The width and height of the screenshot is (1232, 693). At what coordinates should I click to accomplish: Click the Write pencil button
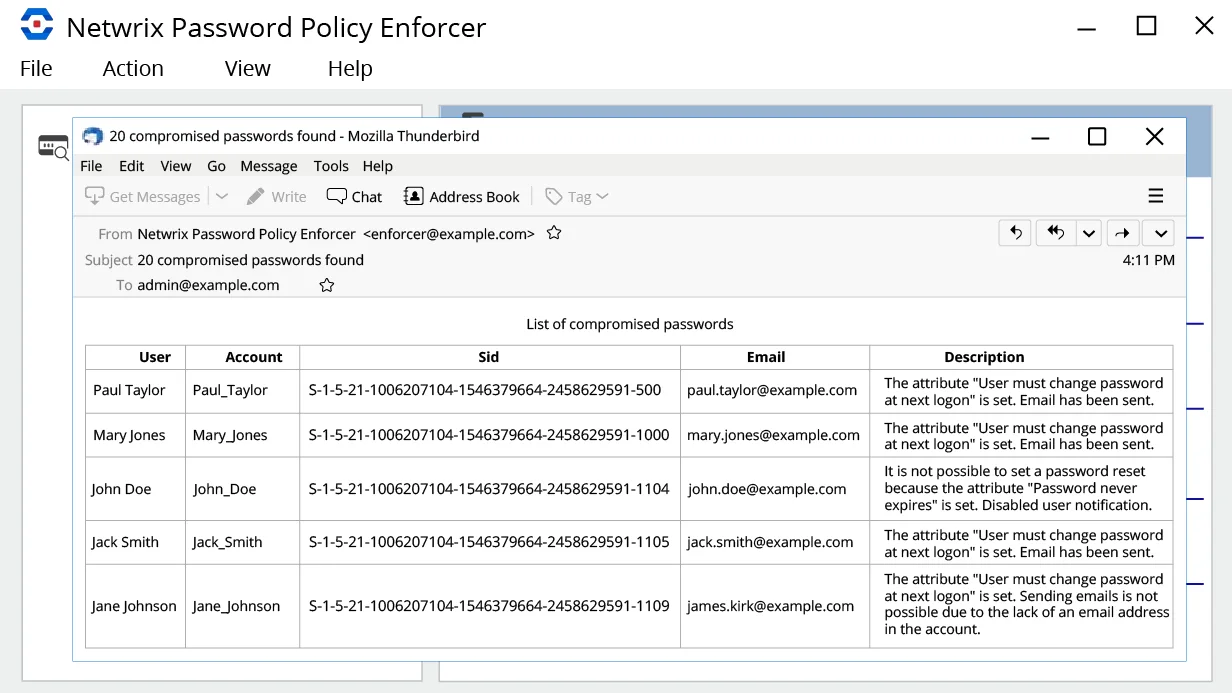click(x=277, y=197)
